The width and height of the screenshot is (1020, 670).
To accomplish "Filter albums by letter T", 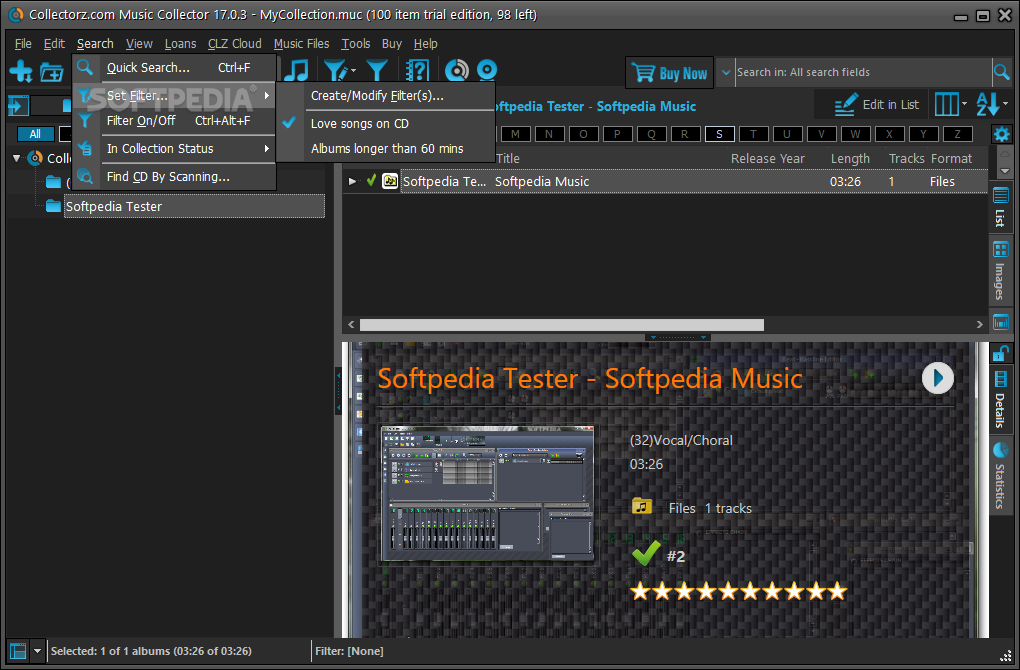I will pyautogui.click(x=753, y=134).
